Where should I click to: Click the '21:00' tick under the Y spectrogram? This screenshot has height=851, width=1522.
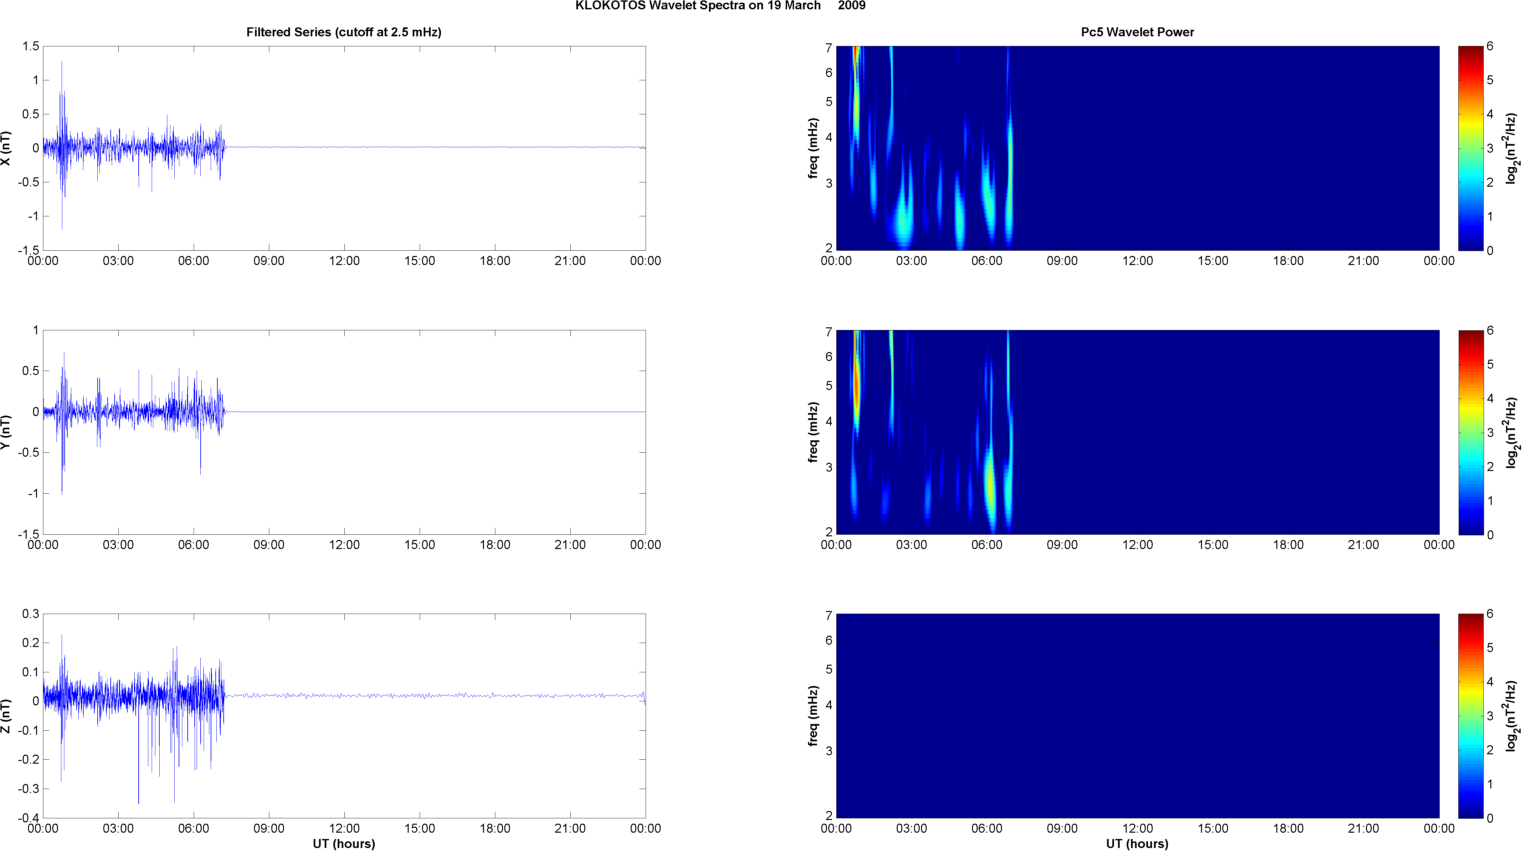[1364, 545]
